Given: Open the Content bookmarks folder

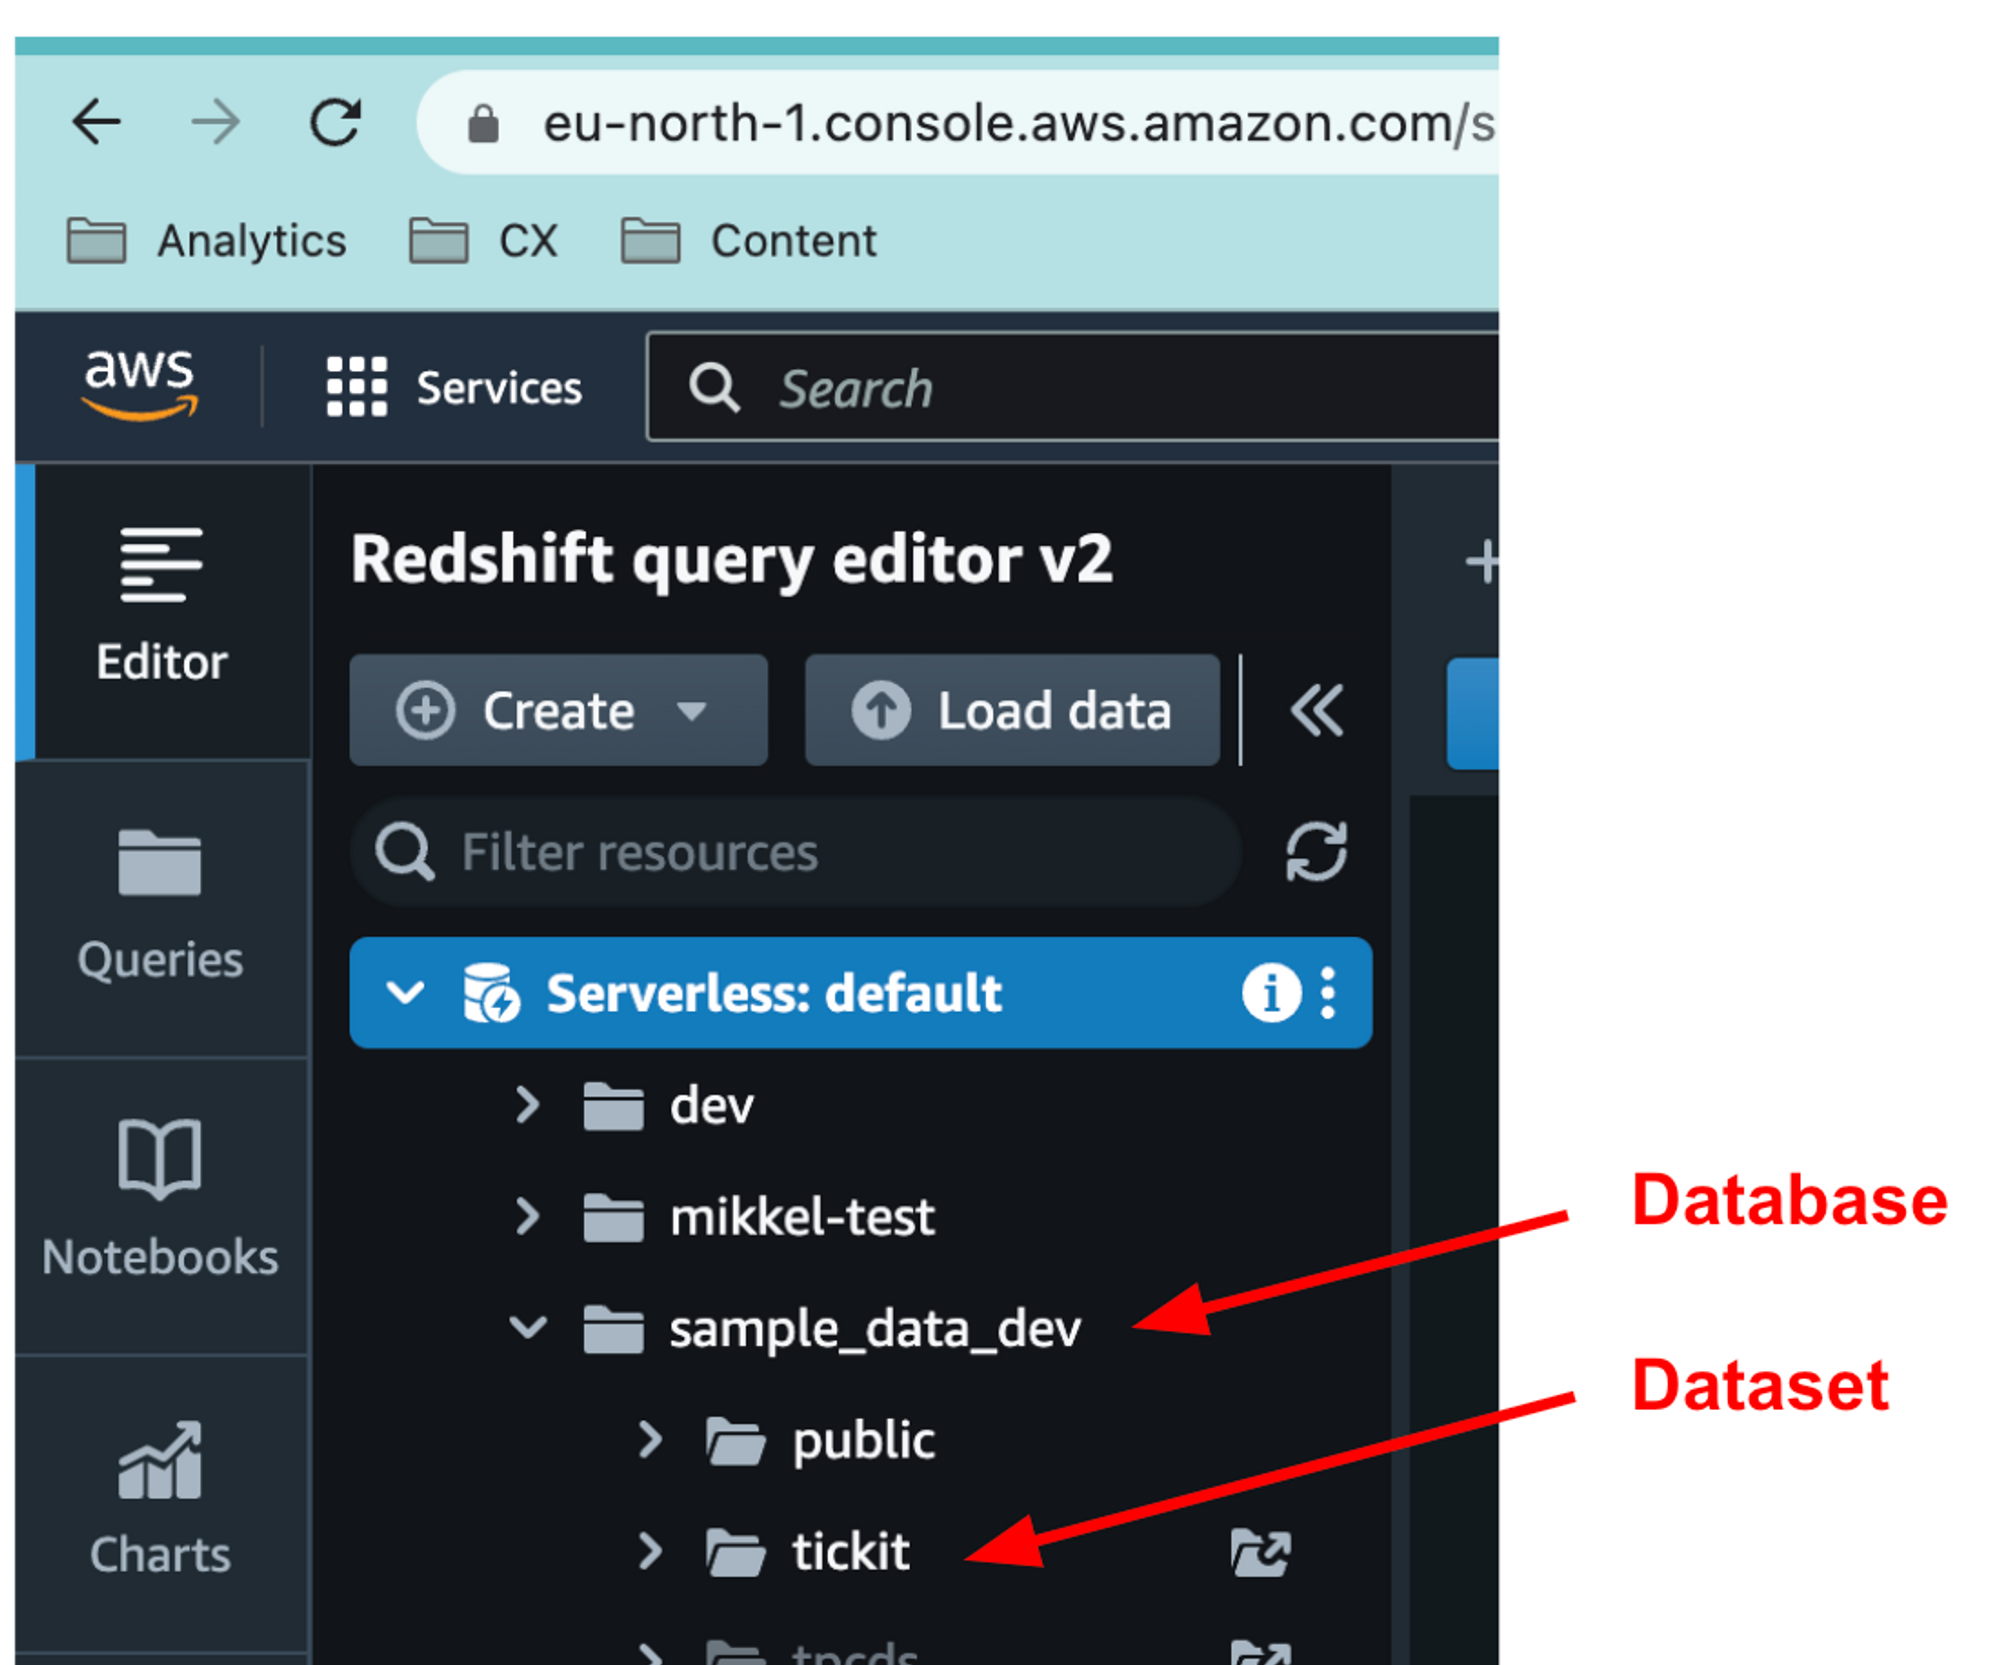Looking at the screenshot, I should 749,241.
